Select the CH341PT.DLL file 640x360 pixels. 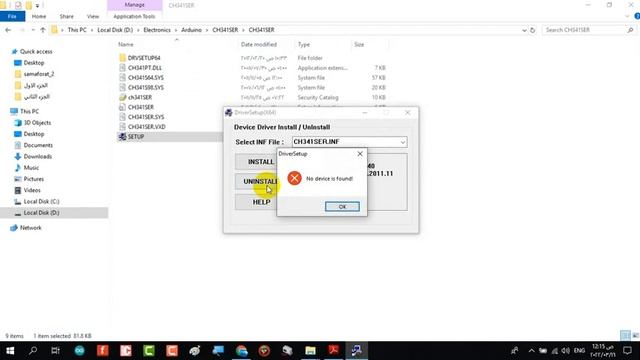144,68
